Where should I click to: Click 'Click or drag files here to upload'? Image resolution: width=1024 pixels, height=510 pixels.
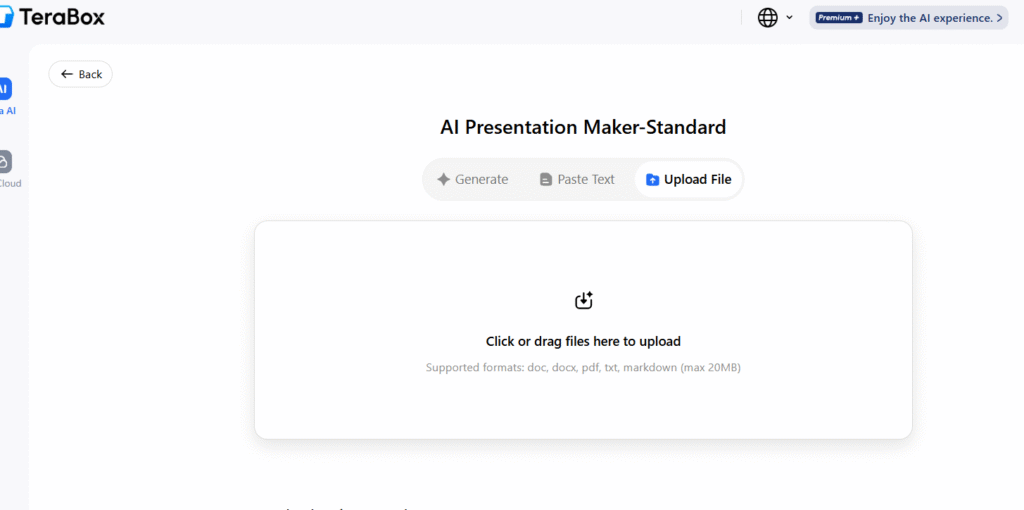(583, 341)
